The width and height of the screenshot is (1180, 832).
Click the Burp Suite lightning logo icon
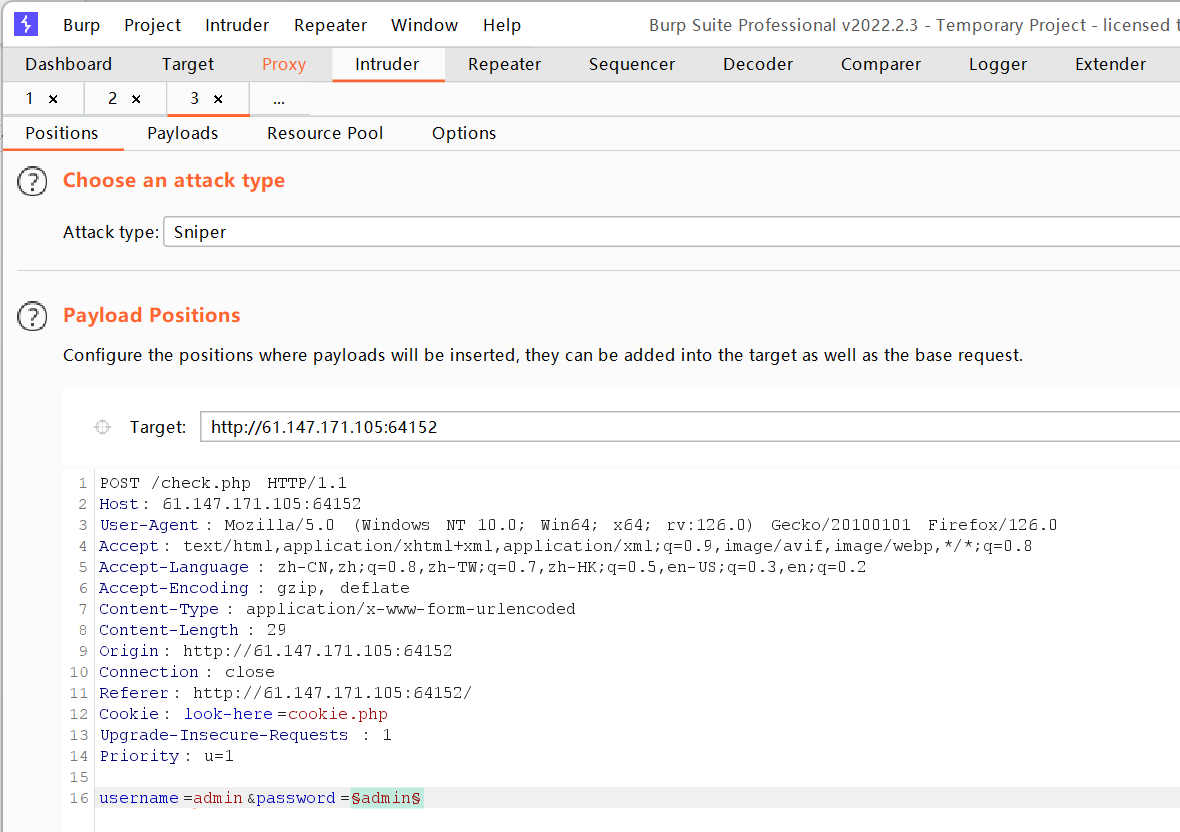tap(26, 24)
